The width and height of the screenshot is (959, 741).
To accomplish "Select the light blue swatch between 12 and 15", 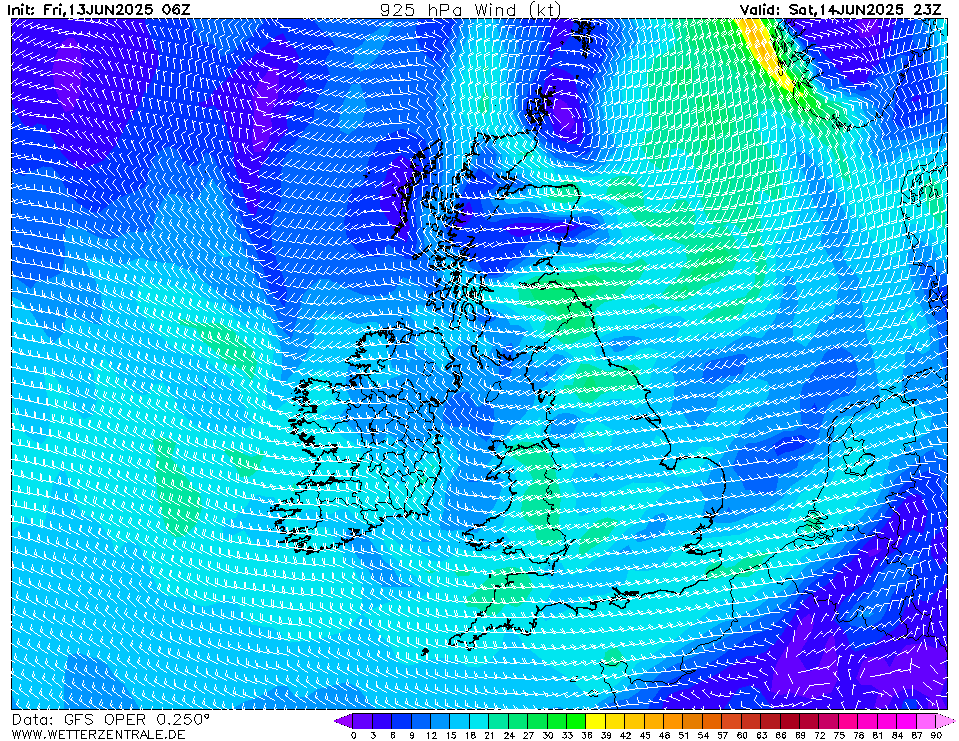I will pos(440,721).
